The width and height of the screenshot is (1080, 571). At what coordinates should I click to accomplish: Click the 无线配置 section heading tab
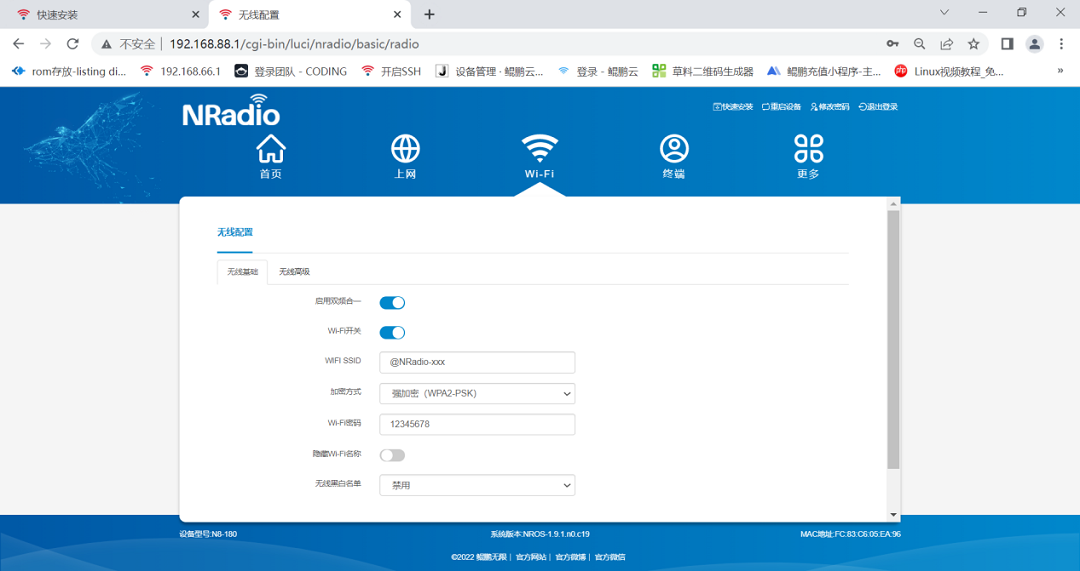[x=235, y=233]
